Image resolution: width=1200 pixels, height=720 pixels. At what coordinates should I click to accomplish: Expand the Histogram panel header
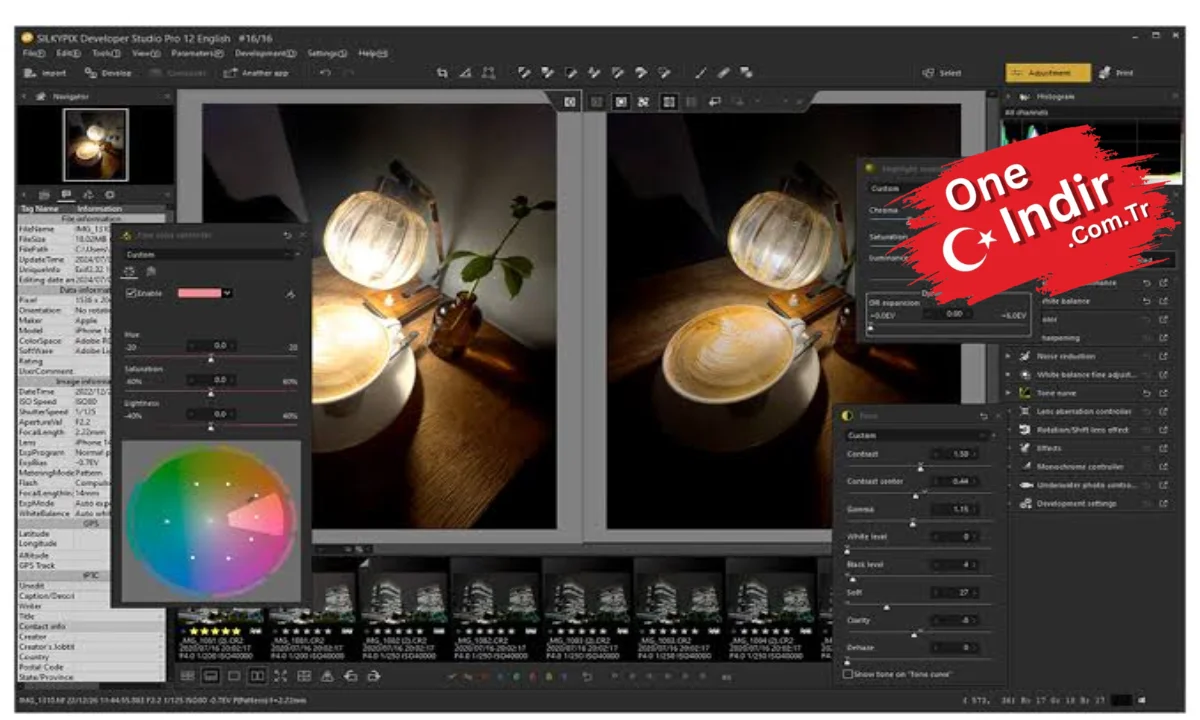click(x=1010, y=96)
